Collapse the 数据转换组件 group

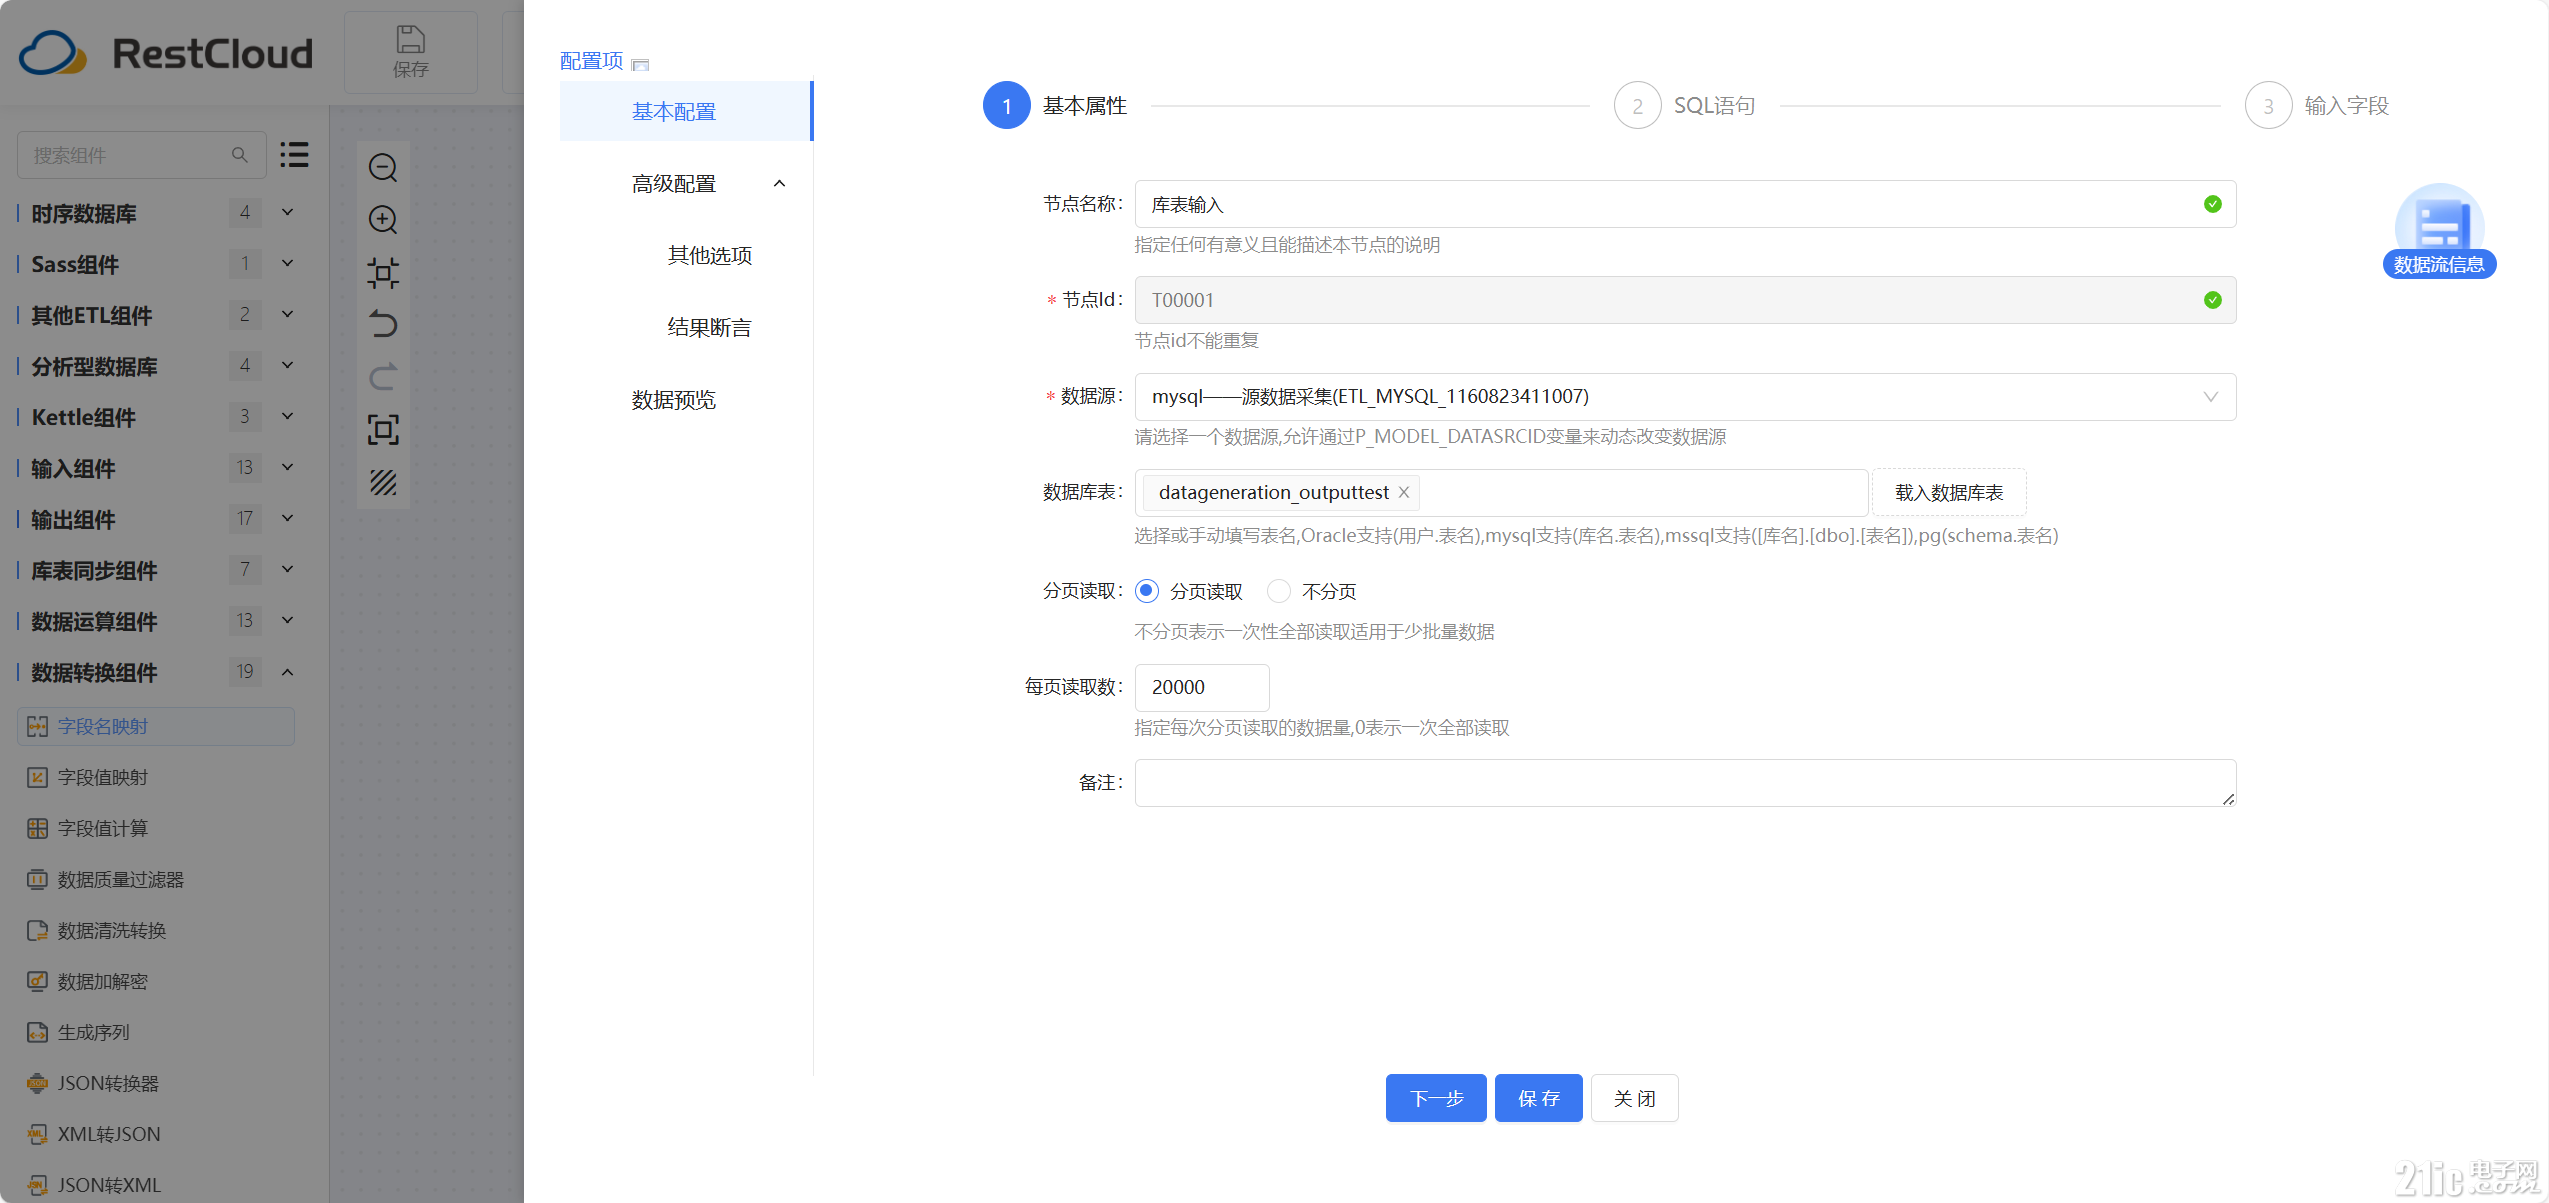[x=287, y=672]
